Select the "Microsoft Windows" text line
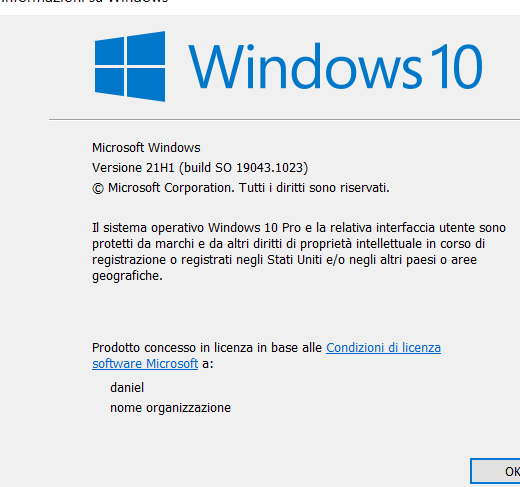 coord(146,148)
